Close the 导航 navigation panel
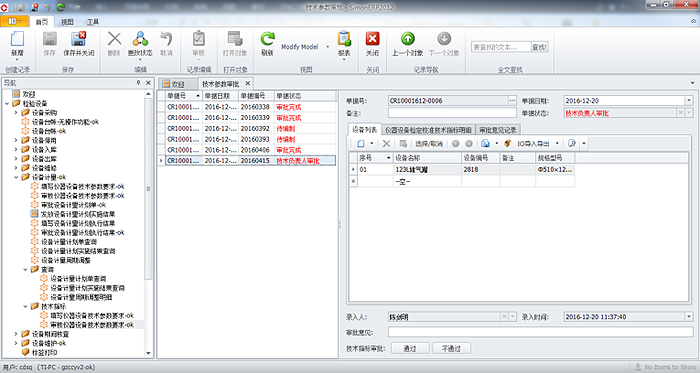Viewport: 700px width, 373px height. (x=149, y=83)
